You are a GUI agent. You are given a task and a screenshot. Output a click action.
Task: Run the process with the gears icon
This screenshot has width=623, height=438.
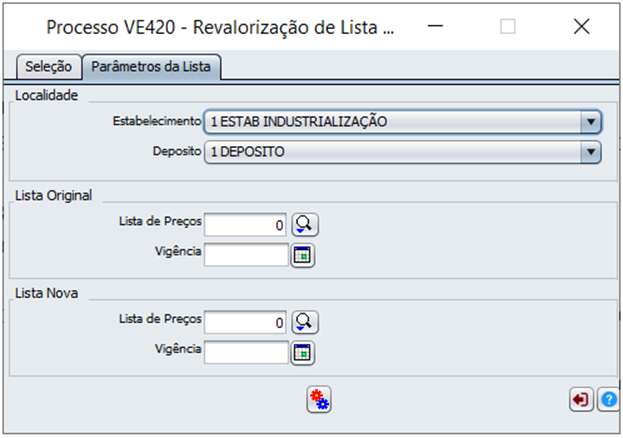point(319,399)
